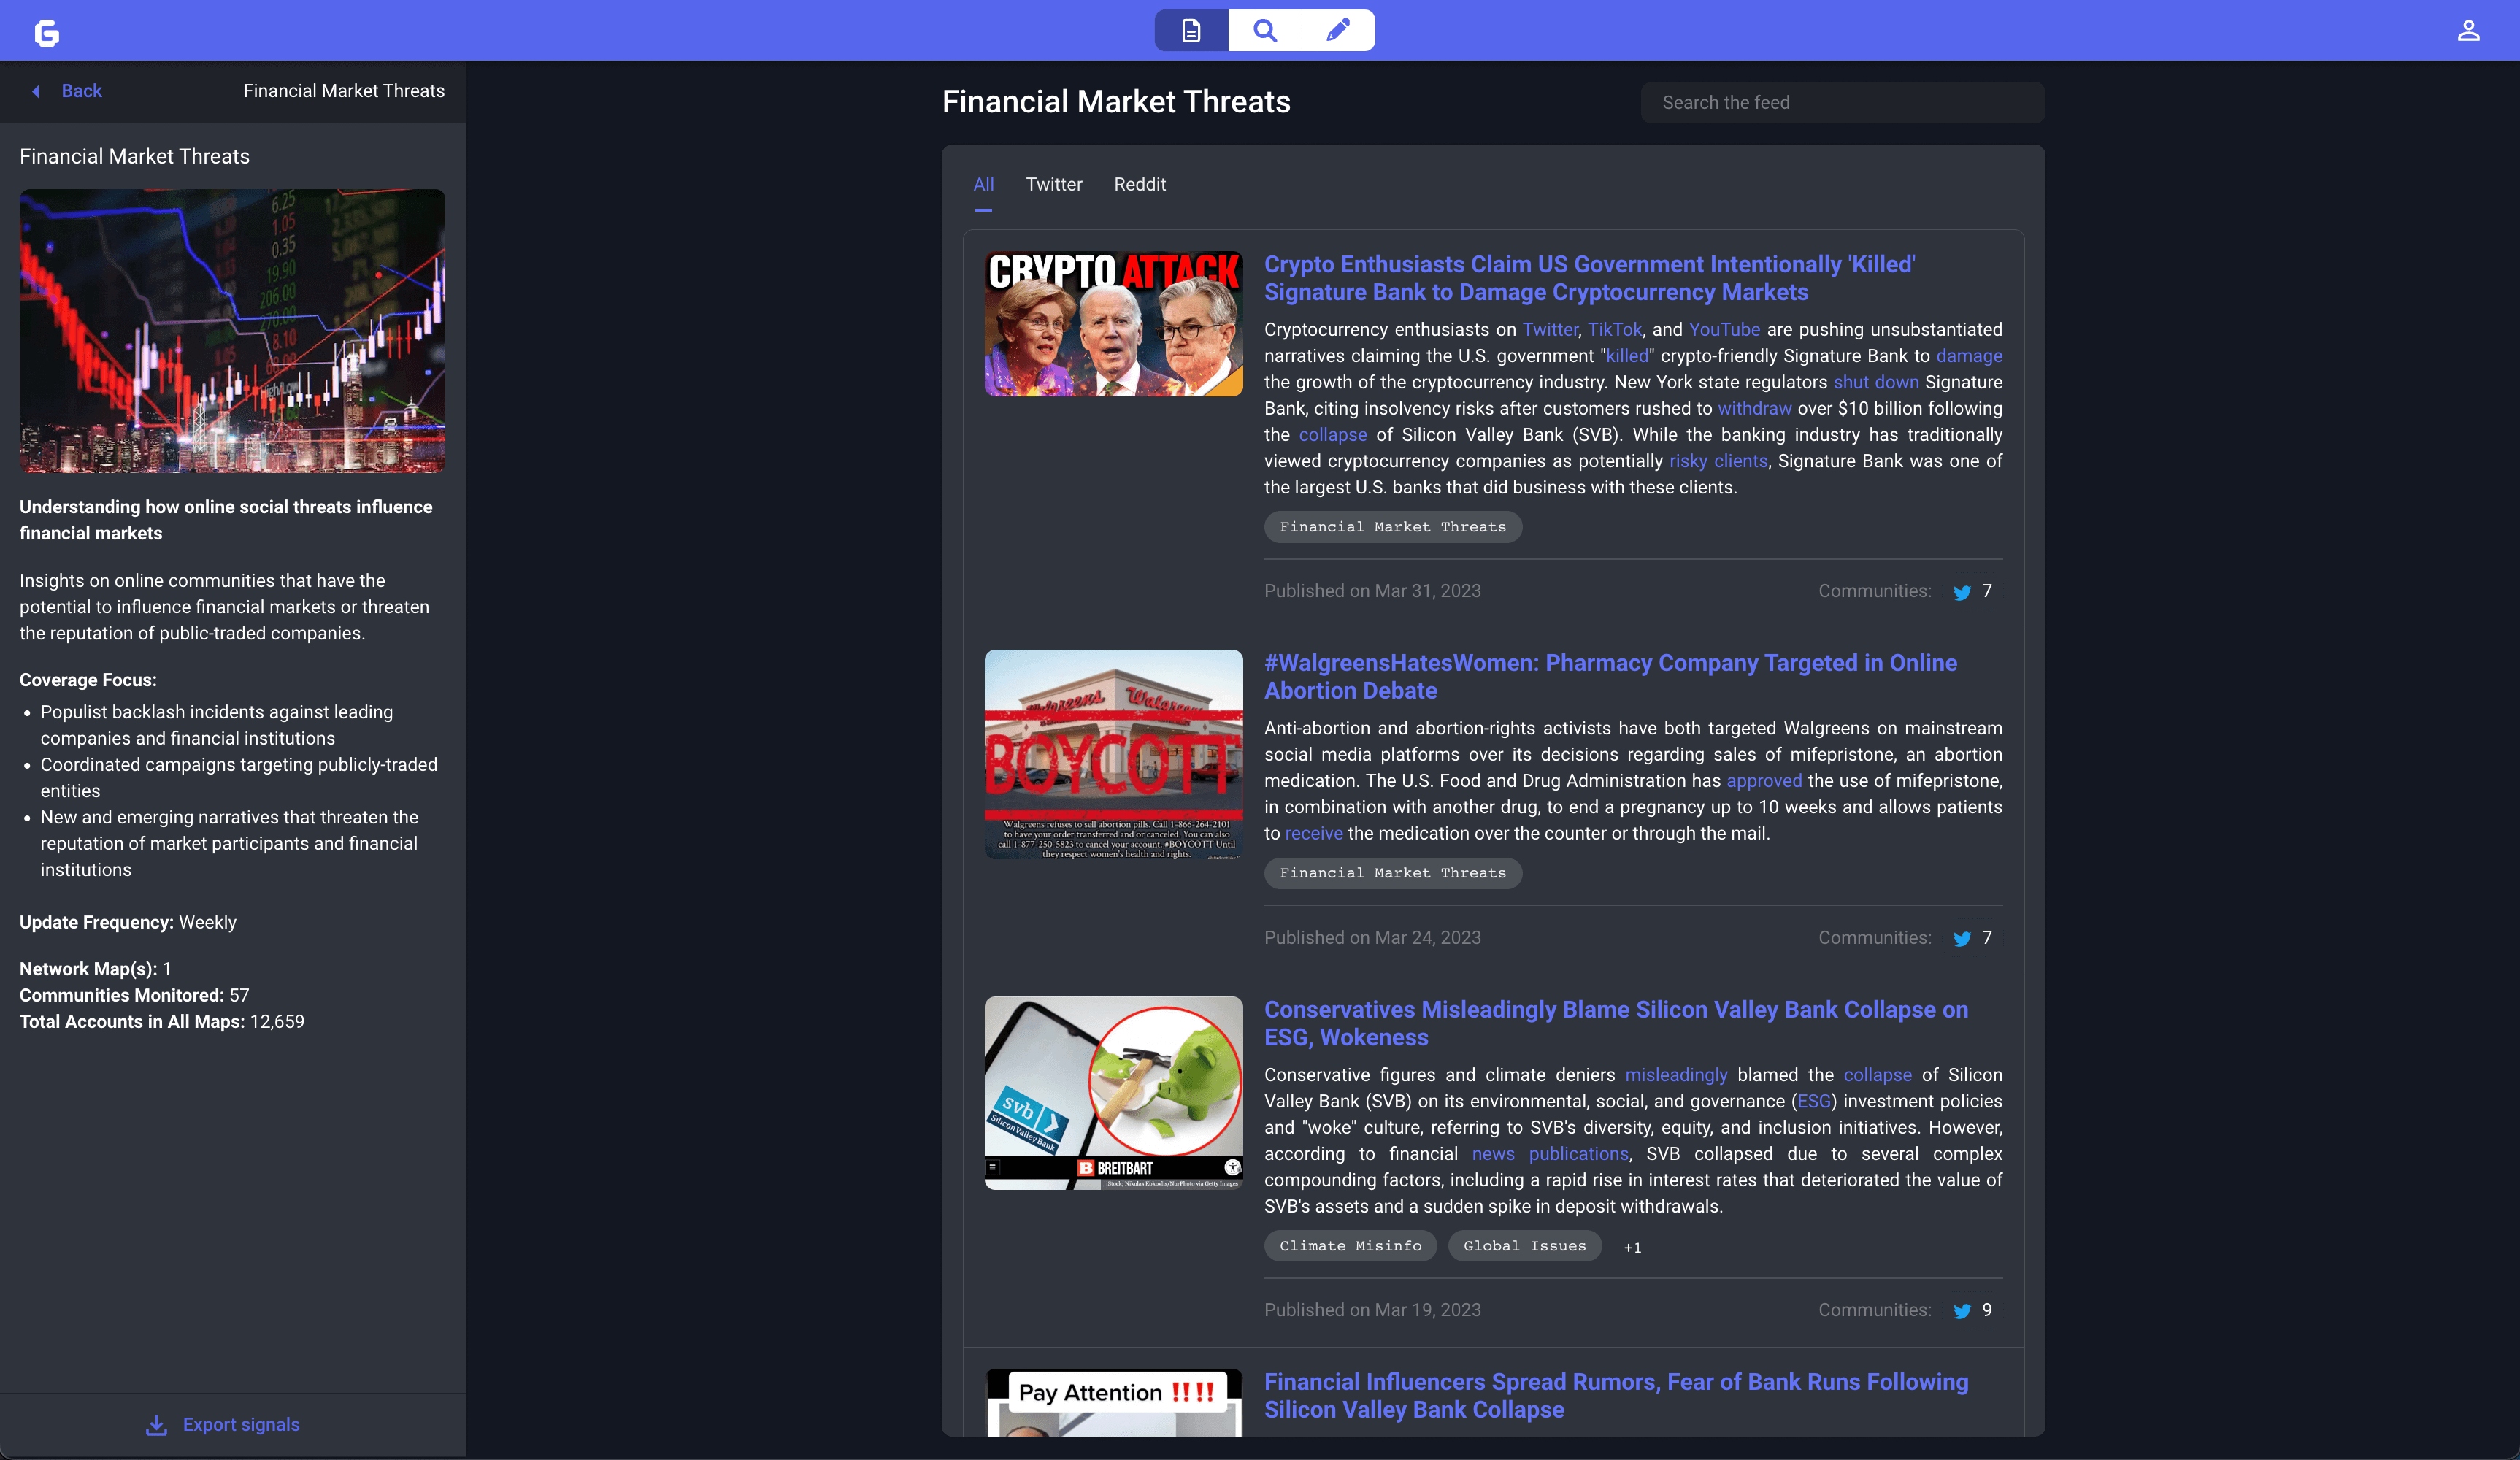Expand the +1 additional tags
Viewport: 2520px width, 1460px height.
click(1632, 1247)
